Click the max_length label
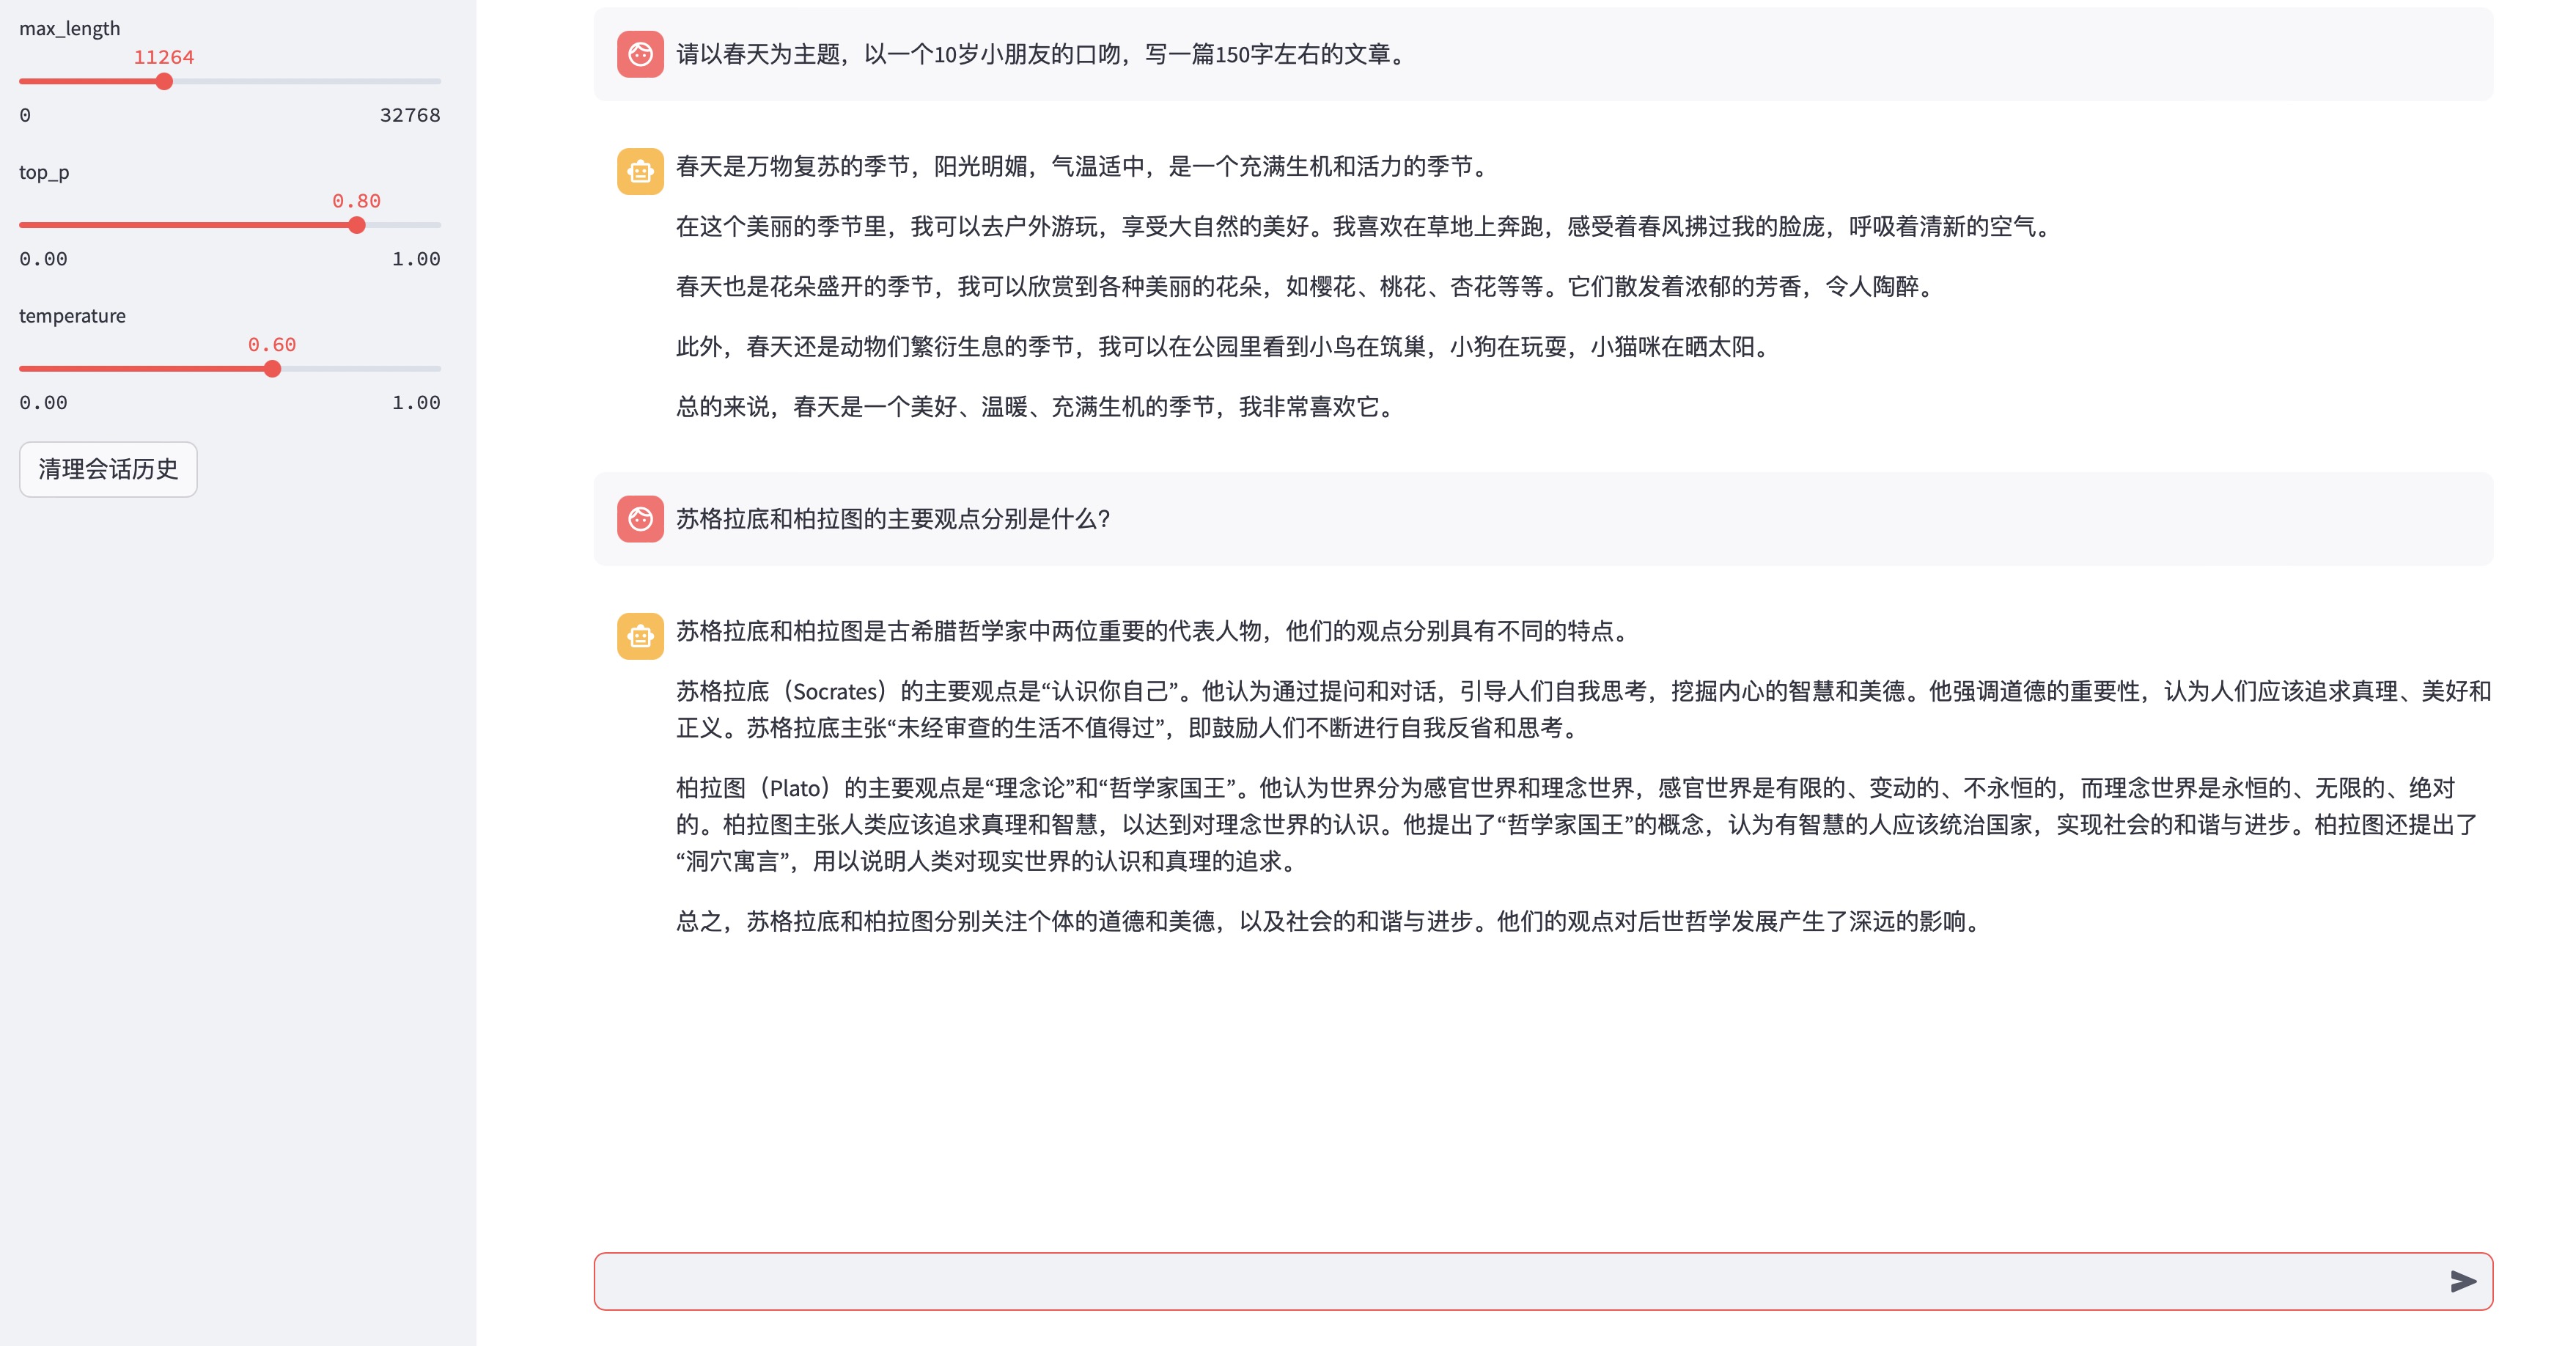 pos(69,28)
